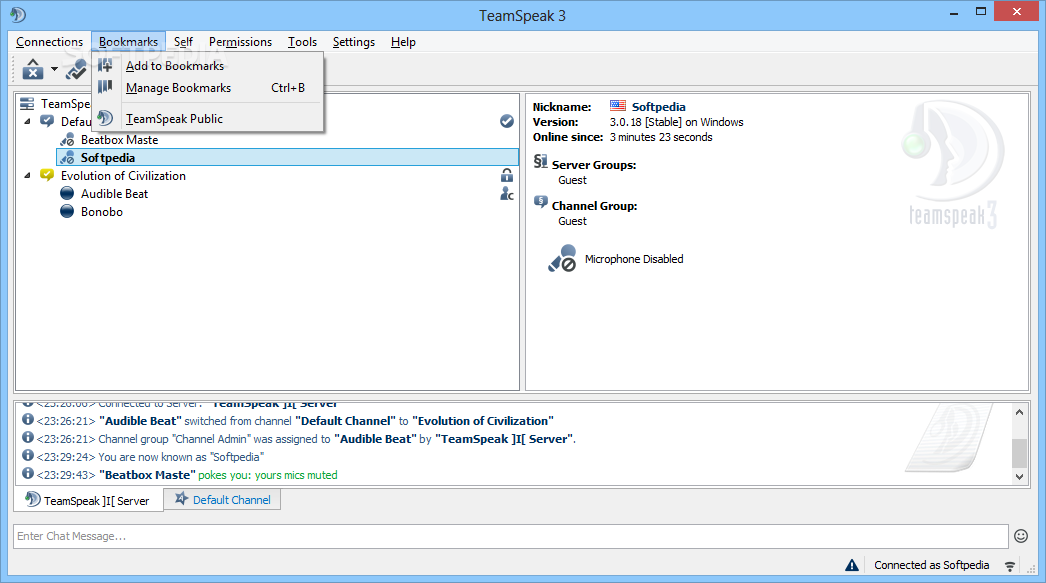
Task: Click Beatbox Maste's muted microphone icon
Action: pos(67,139)
